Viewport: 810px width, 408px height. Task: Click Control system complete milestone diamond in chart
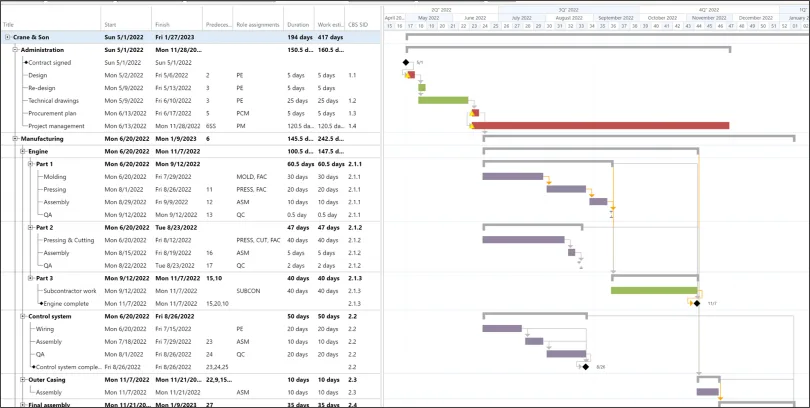(586, 366)
